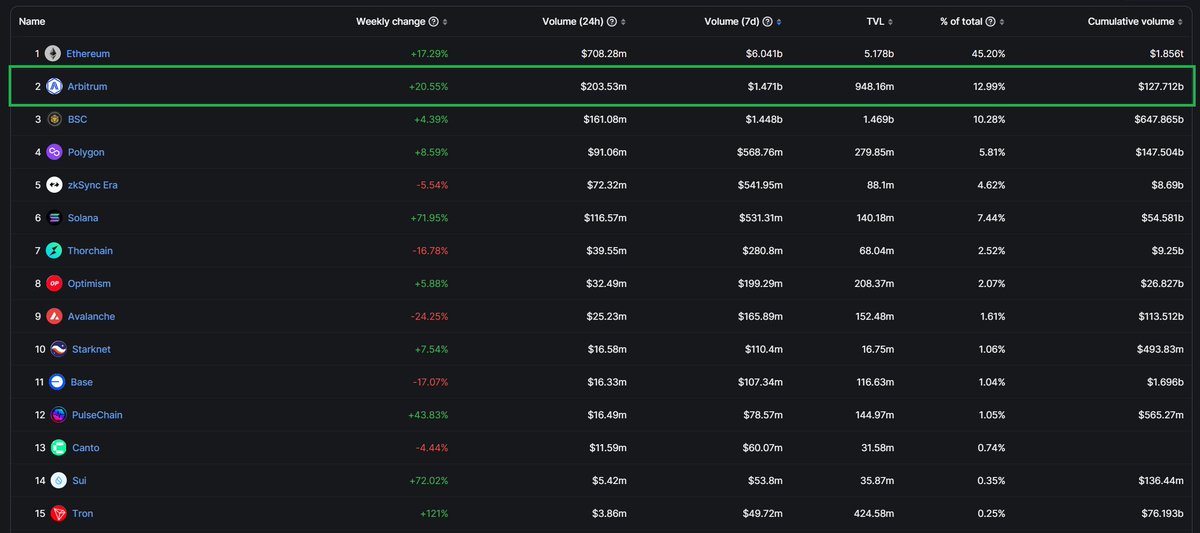Open the Polygon chain link
Screen dimensions: 1200x533
click(86, 152)
